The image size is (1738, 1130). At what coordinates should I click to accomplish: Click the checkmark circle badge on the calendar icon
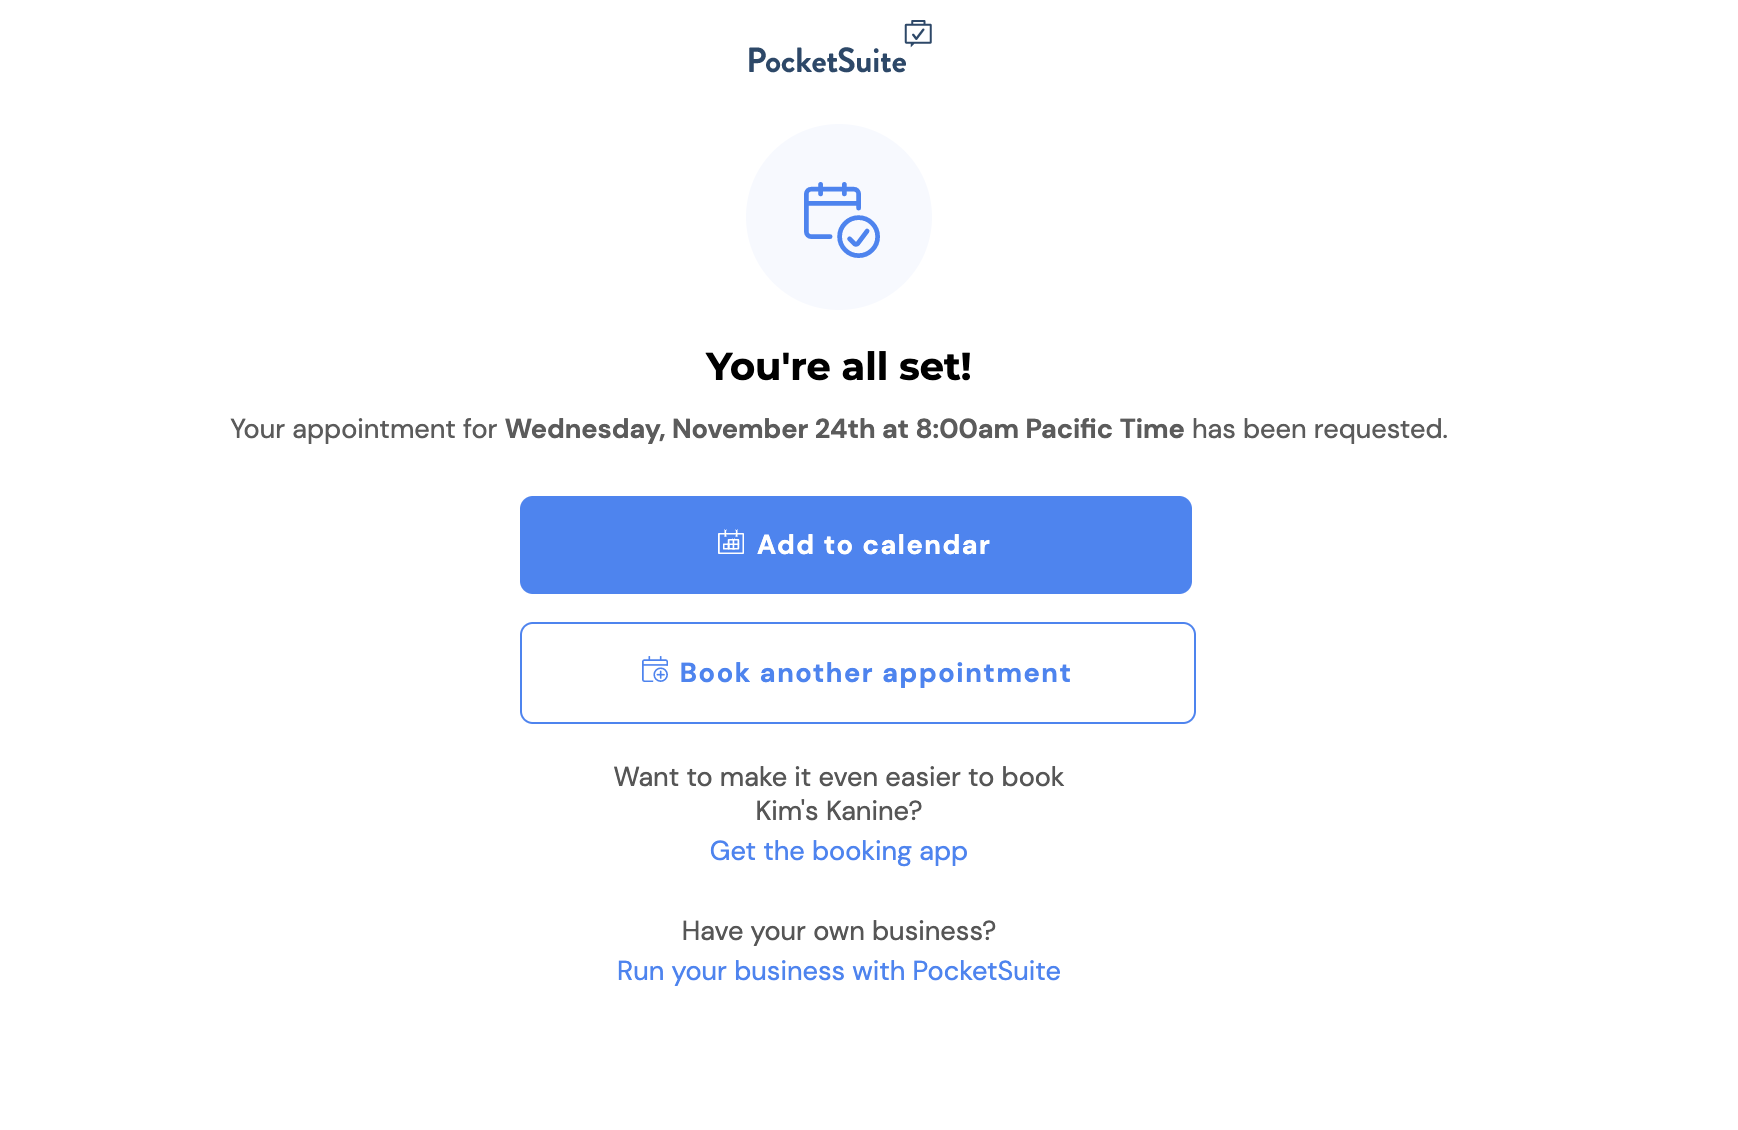[x=858, y=237]
